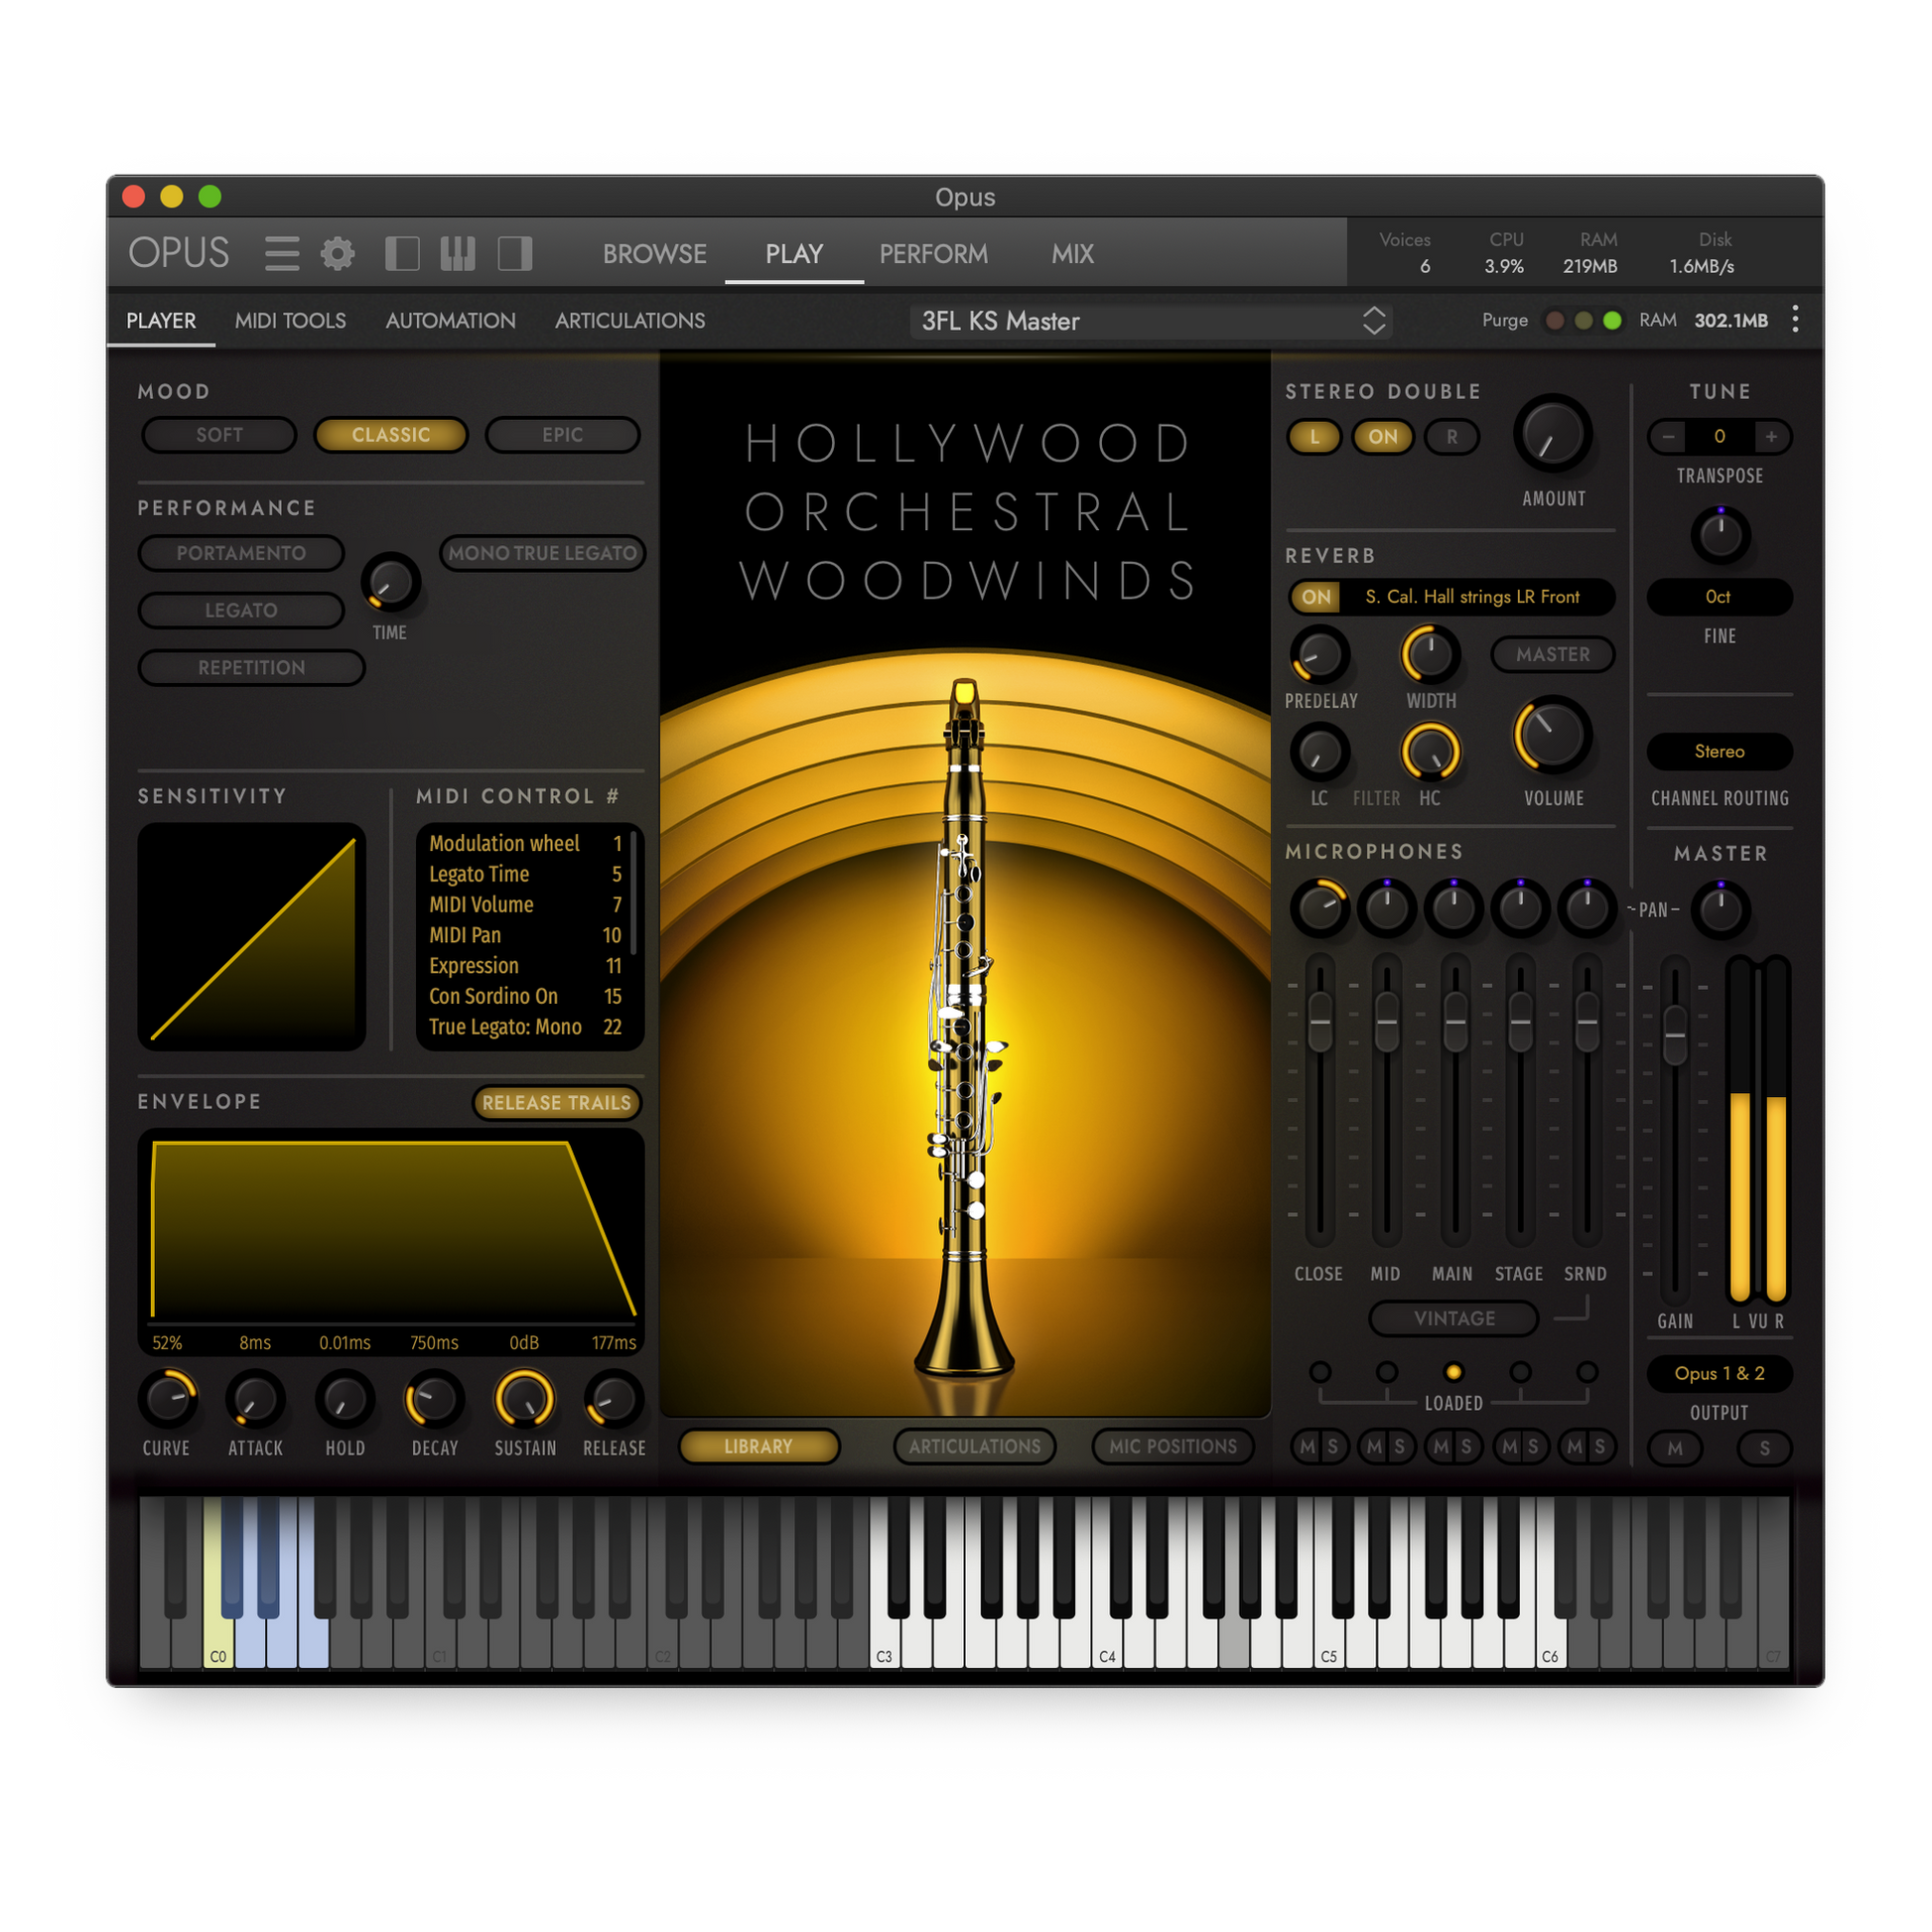Screen dimensions: 1932x1932
Task: Switch to the Browse page
Action: (654, 254)
